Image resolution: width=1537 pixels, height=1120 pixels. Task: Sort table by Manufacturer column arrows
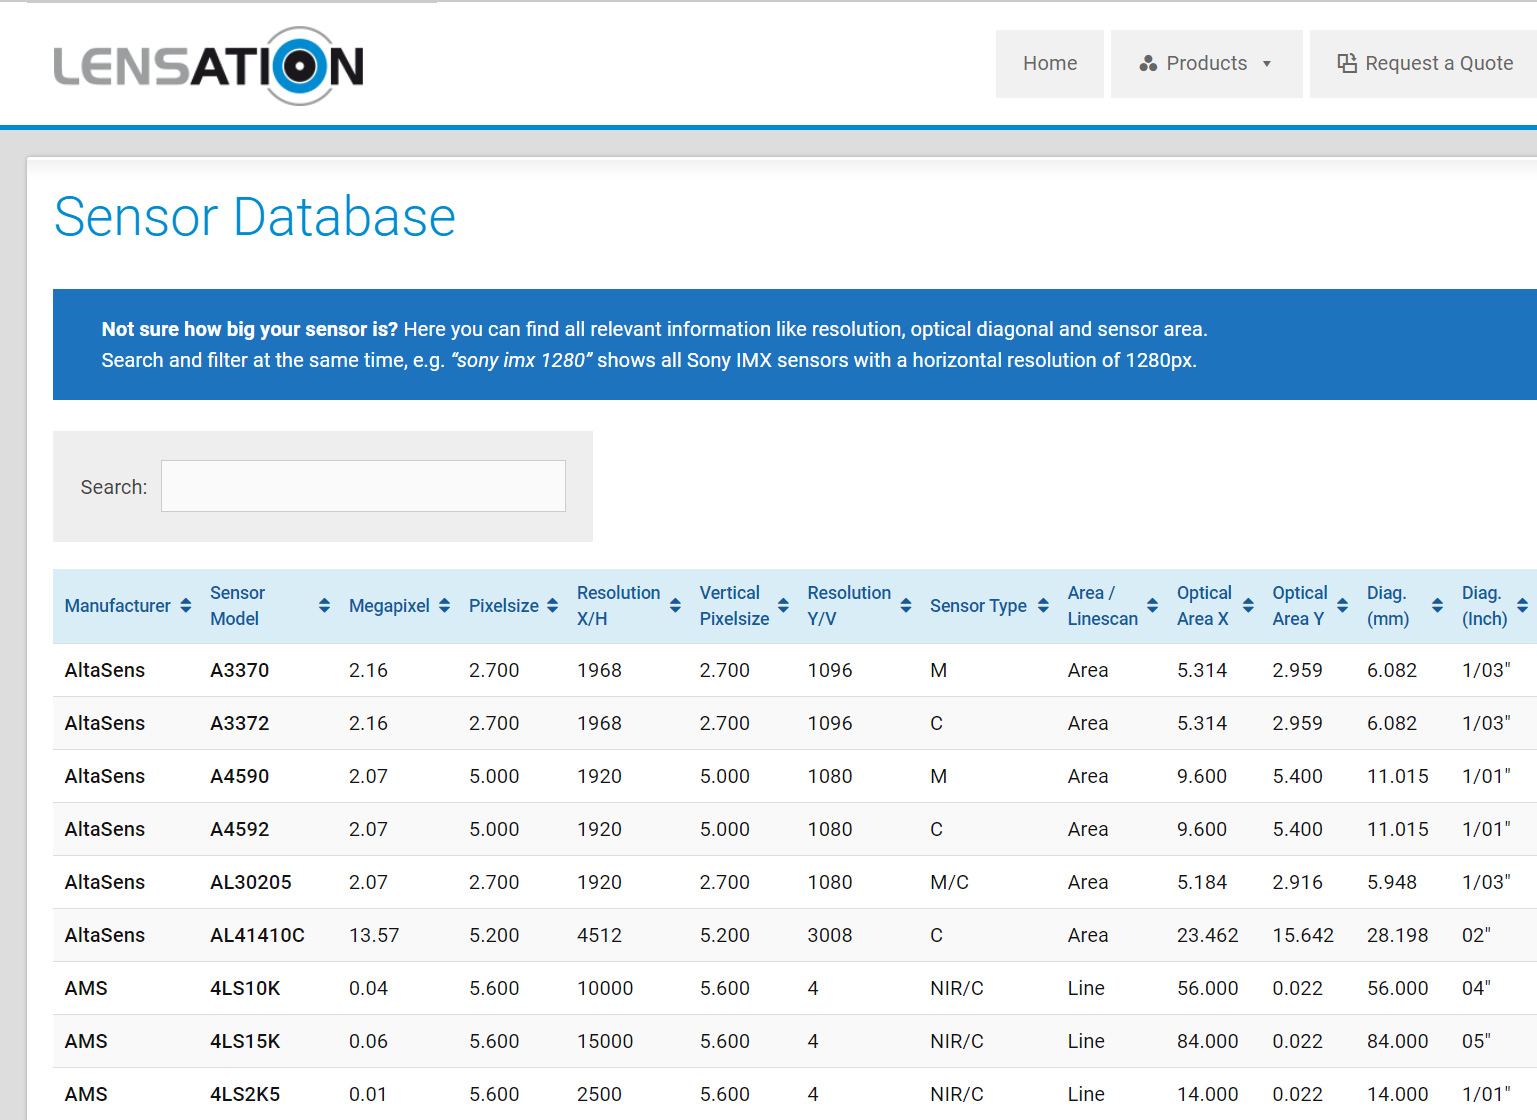pos(185,606)
